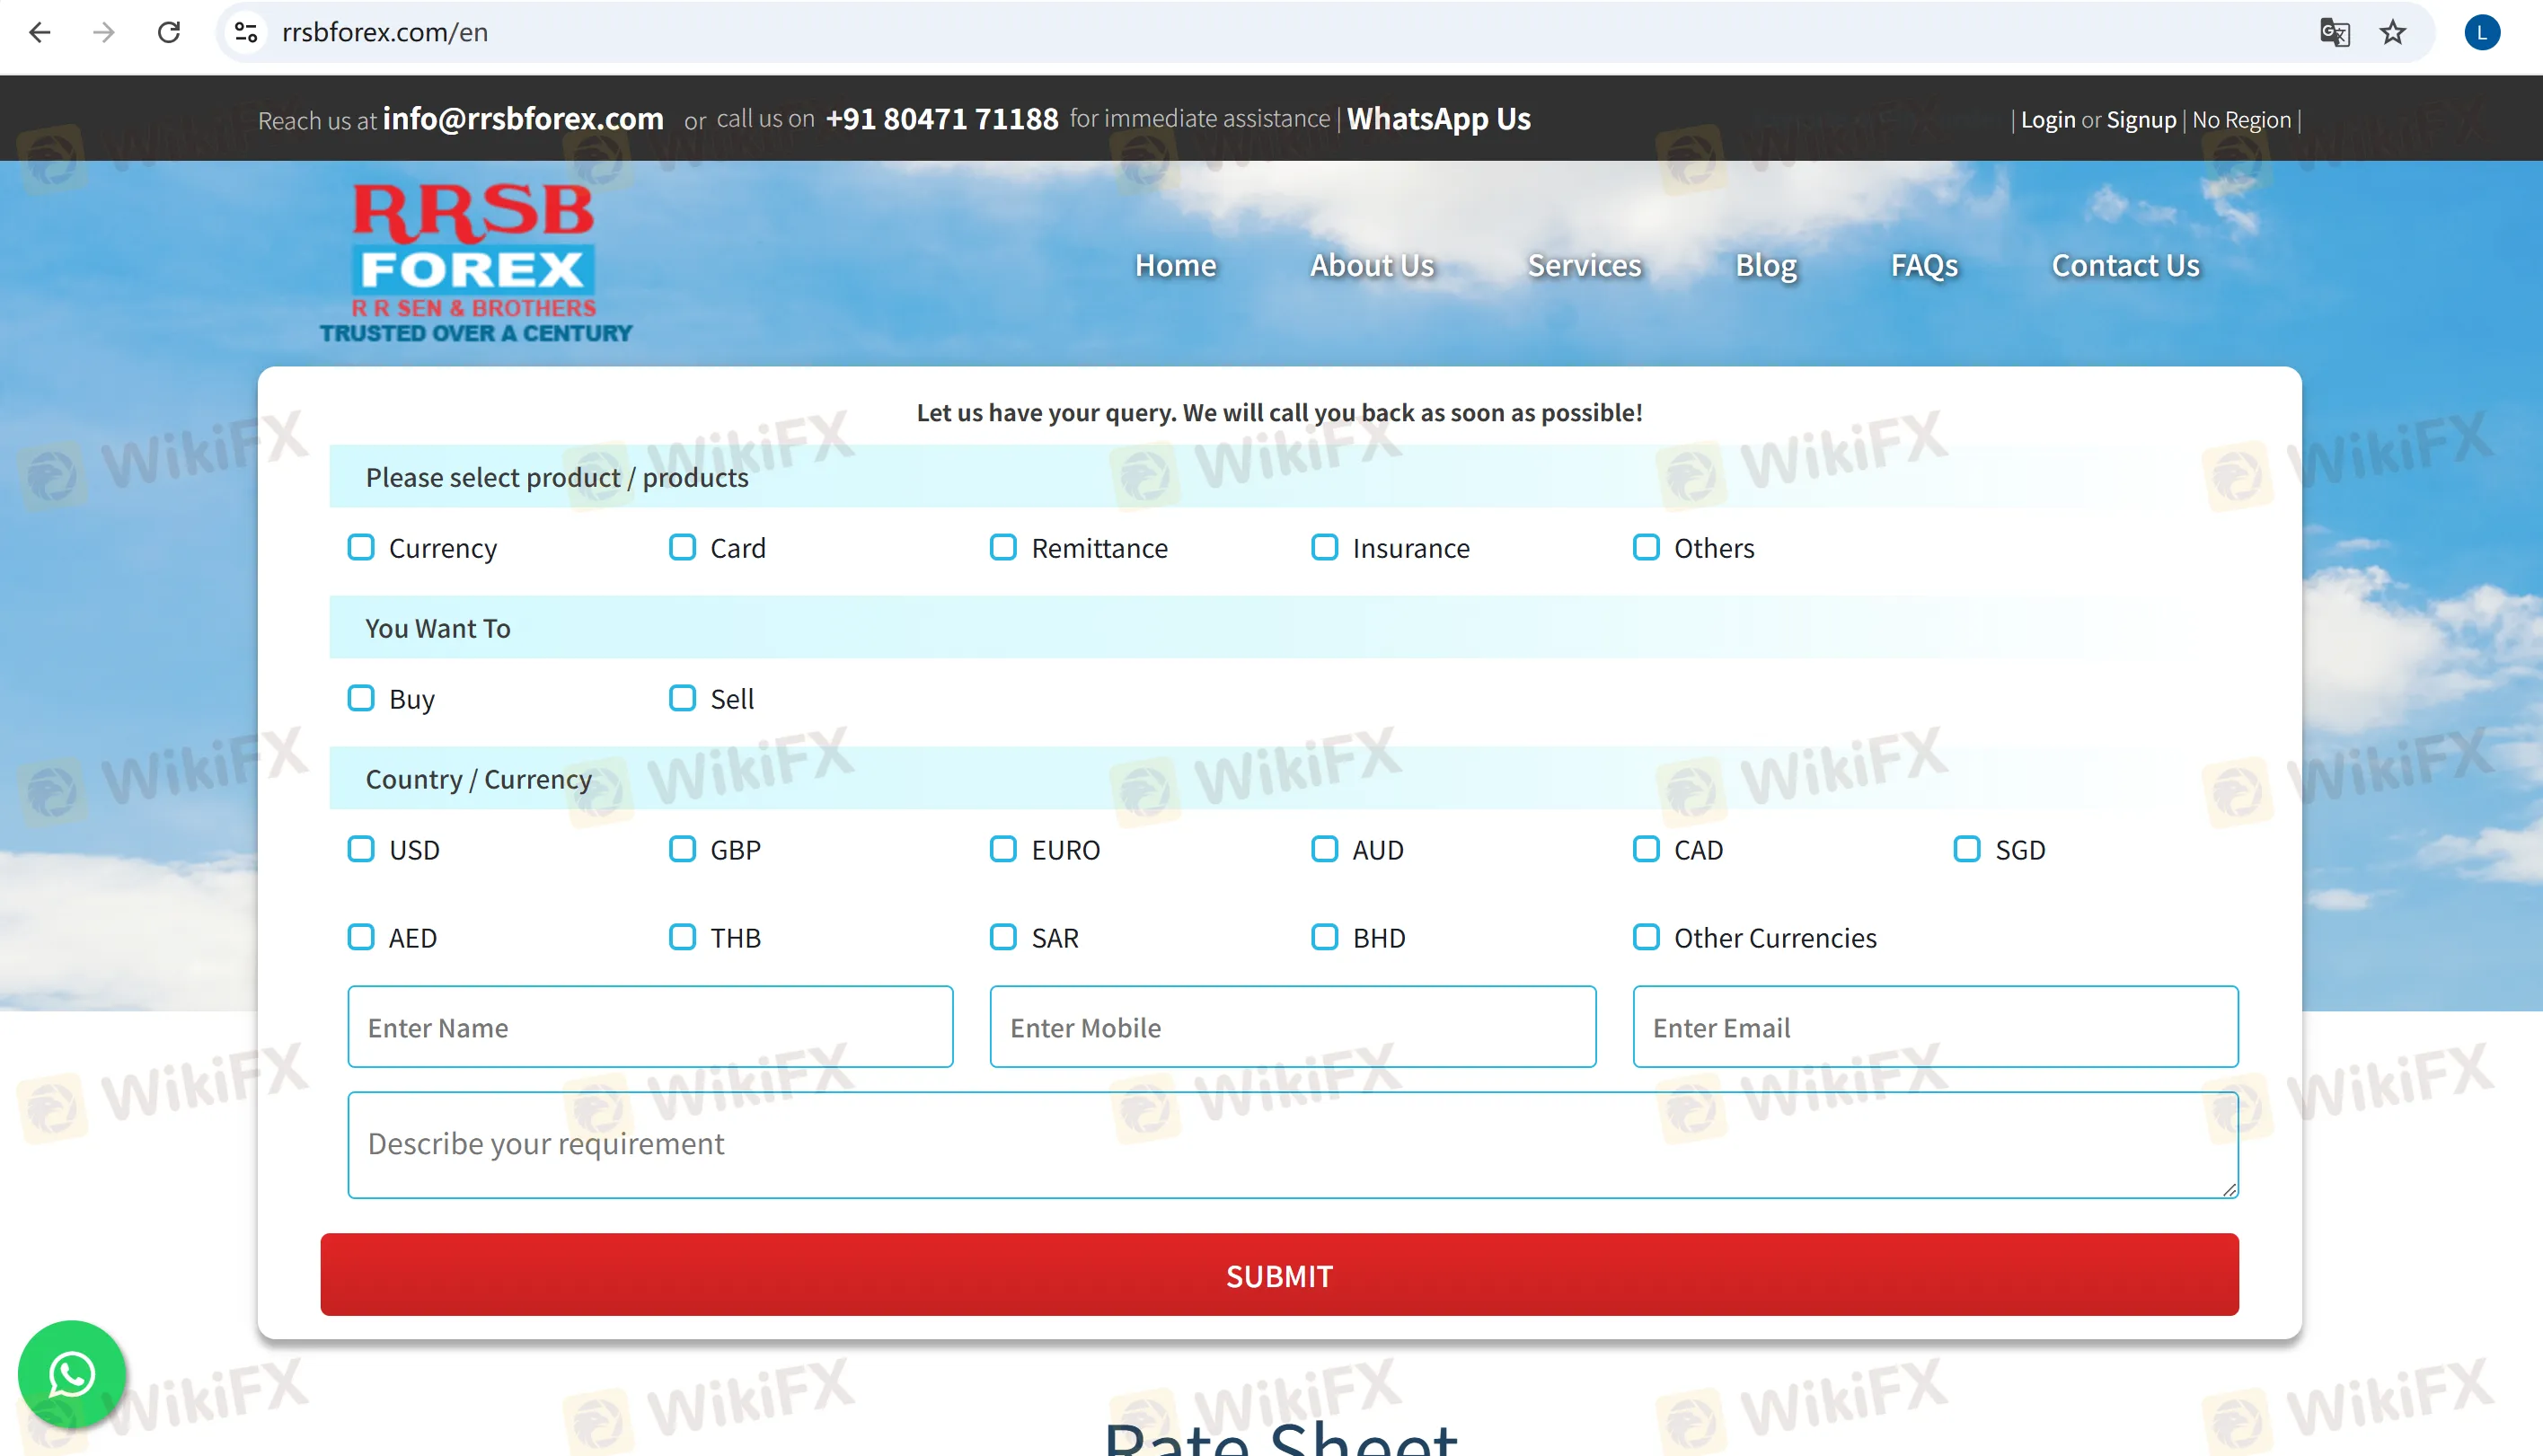Click the Enter Mobile field

tap(1292, 1027)
